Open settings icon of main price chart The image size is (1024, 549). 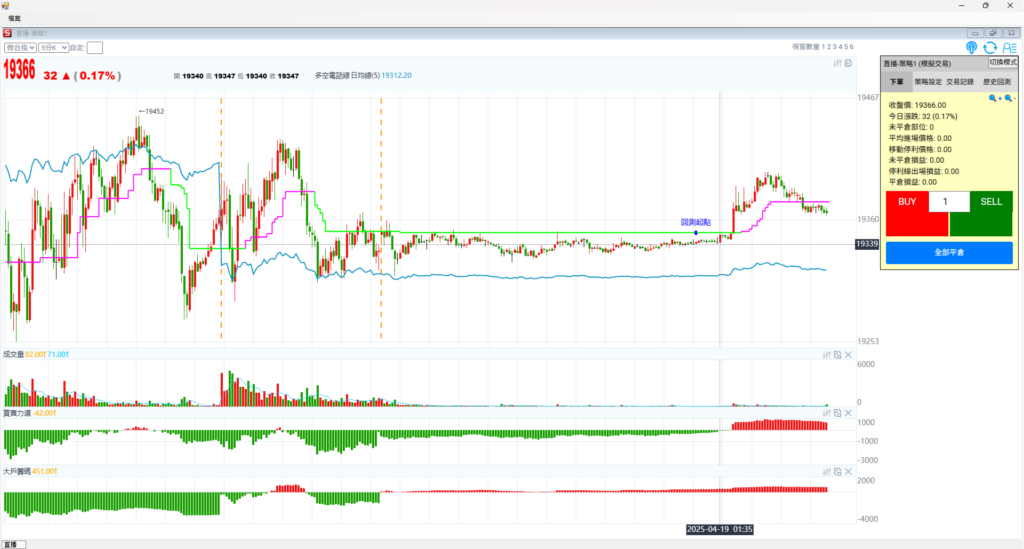(x=837, y=63)
